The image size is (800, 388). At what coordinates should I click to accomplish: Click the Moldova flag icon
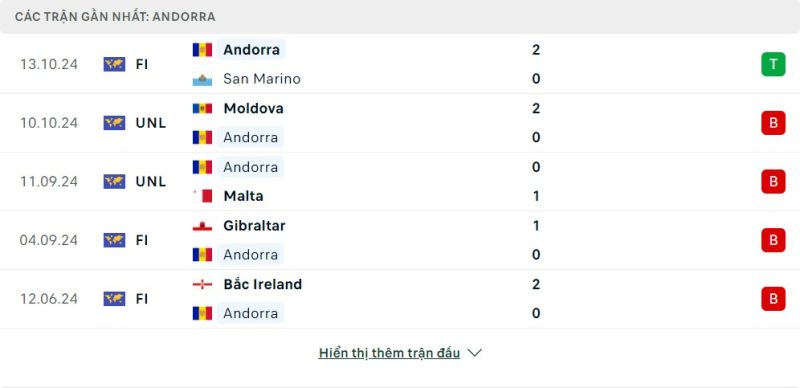202,108
